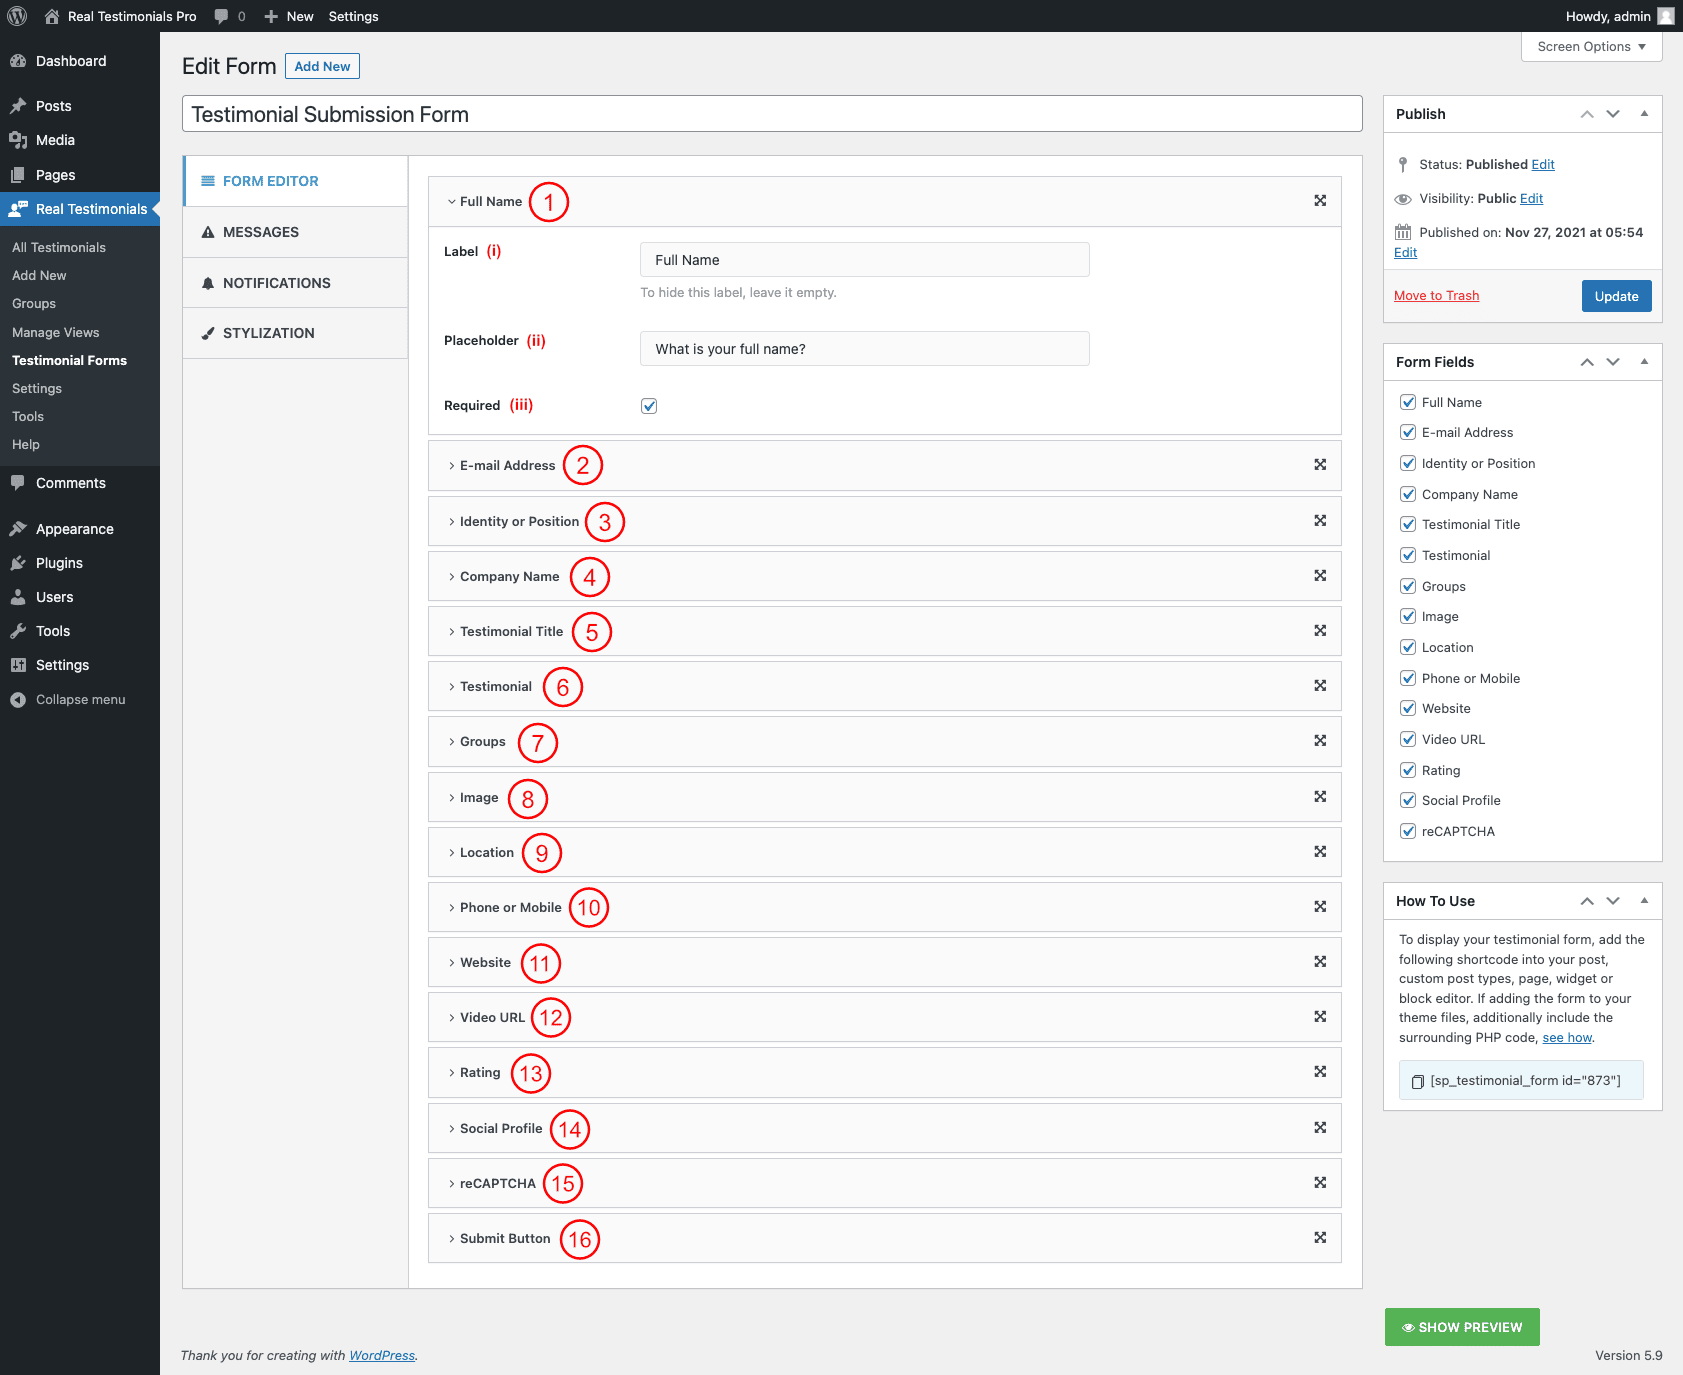This screenshot has height=1375, width=1683.
Task: Click the comments bubble icon in admin bar
Action: [x=221, y=16]
